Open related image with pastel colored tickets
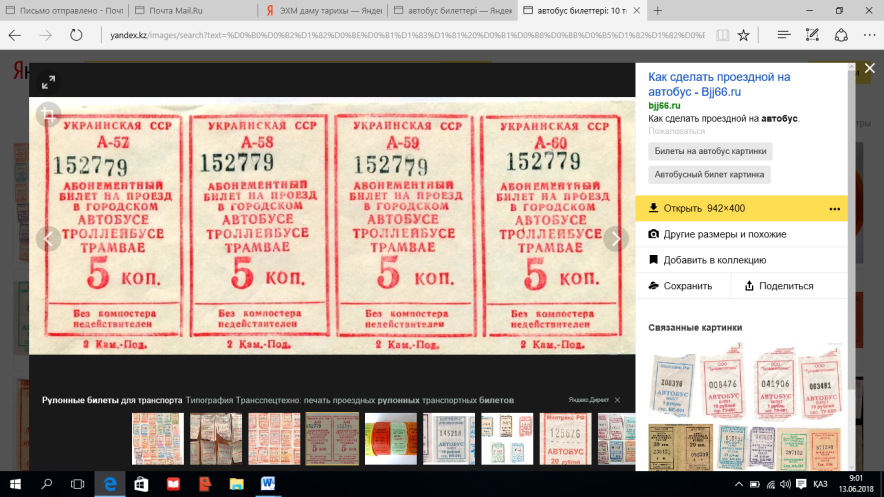The width and height of the screenshot is (884, 497). pyautogui.click(x=779, y=447)
